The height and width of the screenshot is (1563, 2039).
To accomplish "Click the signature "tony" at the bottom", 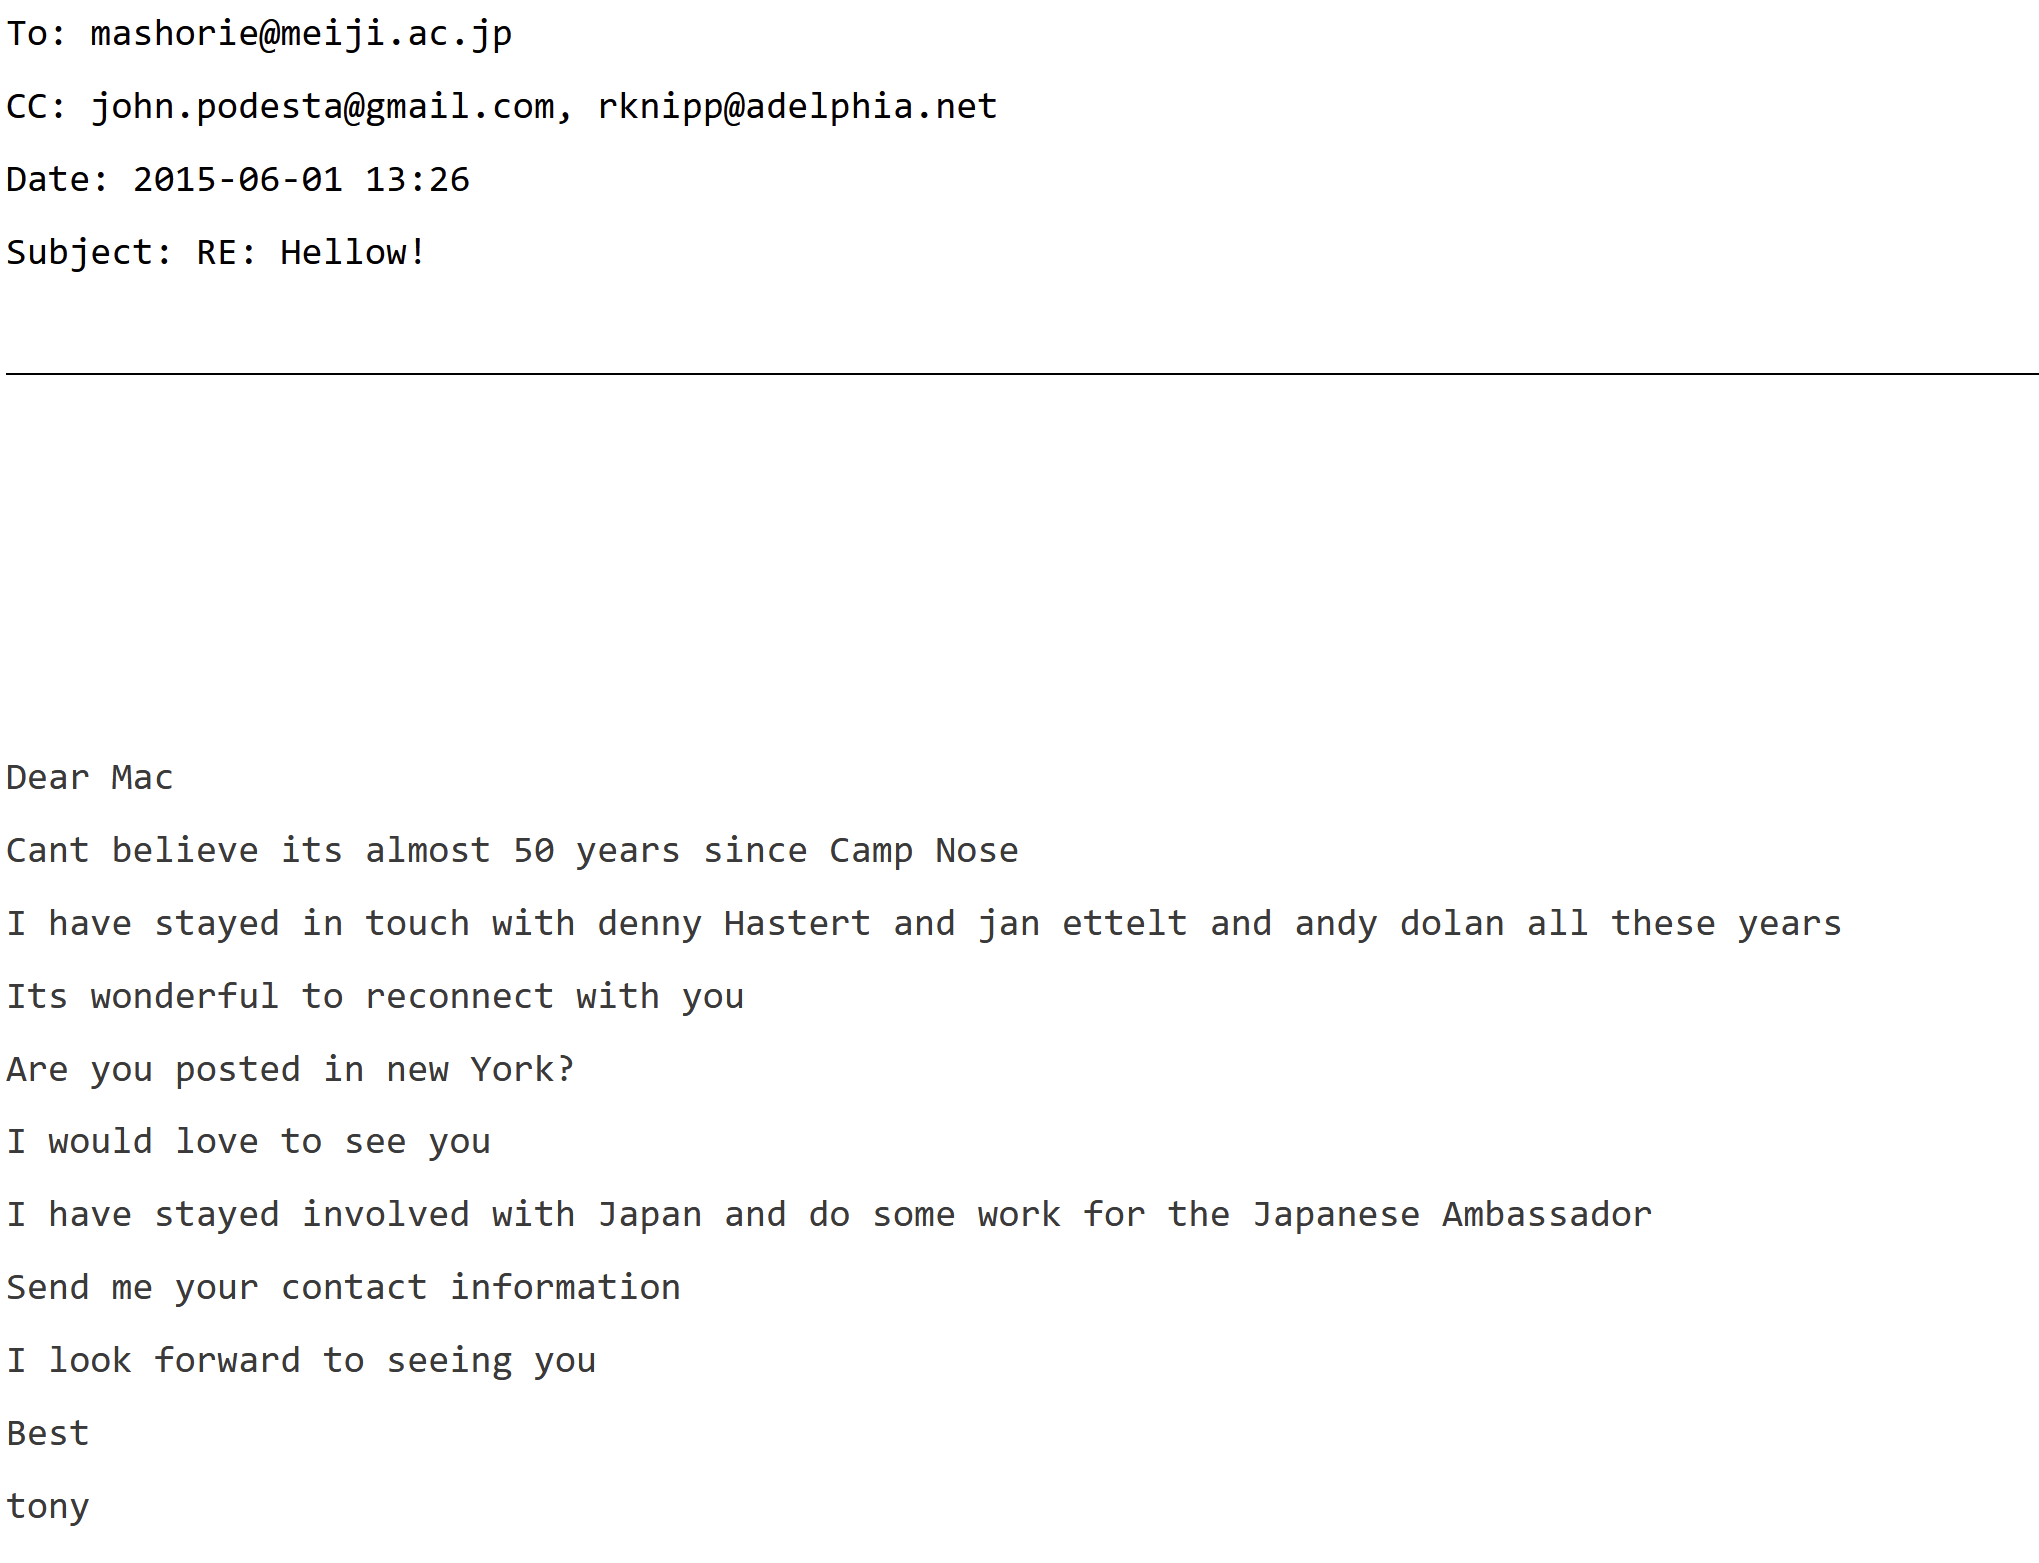I will tap(48, 1506).
